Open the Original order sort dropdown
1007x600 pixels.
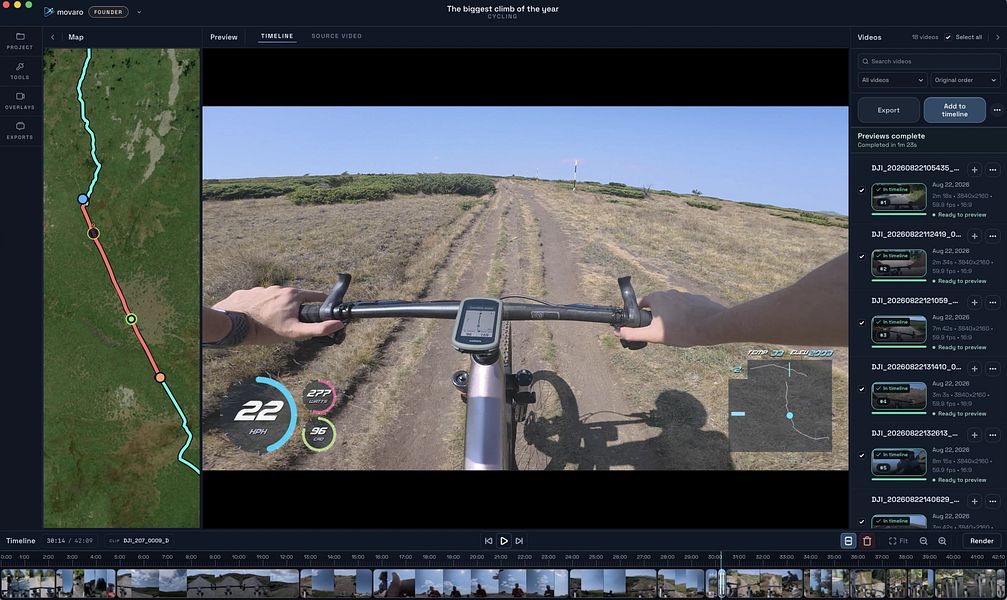965,80
